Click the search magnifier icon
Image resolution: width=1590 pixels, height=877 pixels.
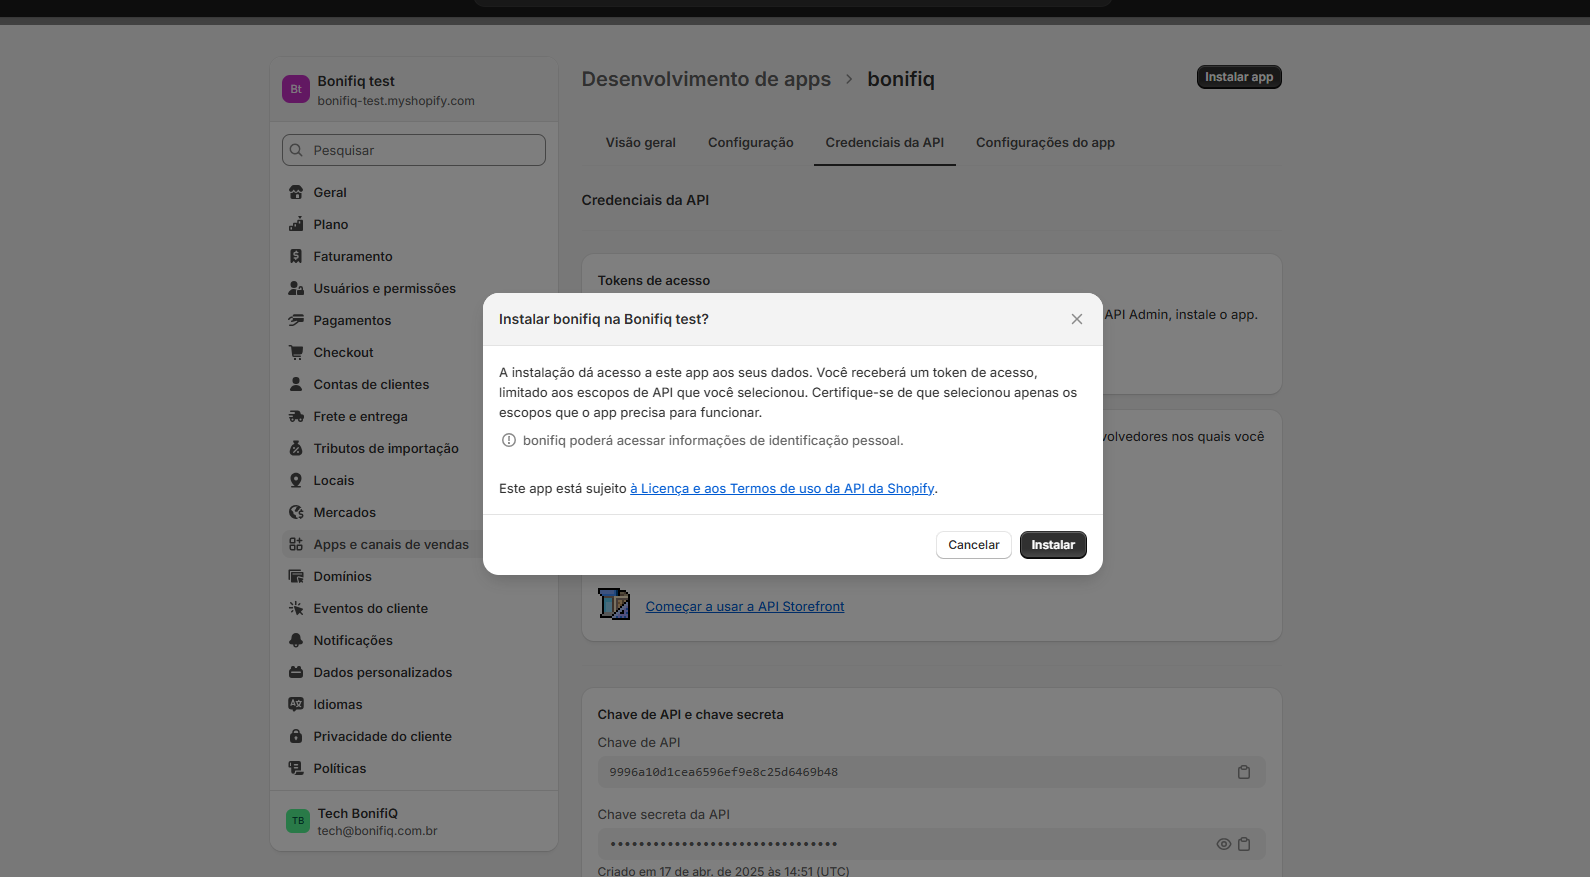[296, 150]
